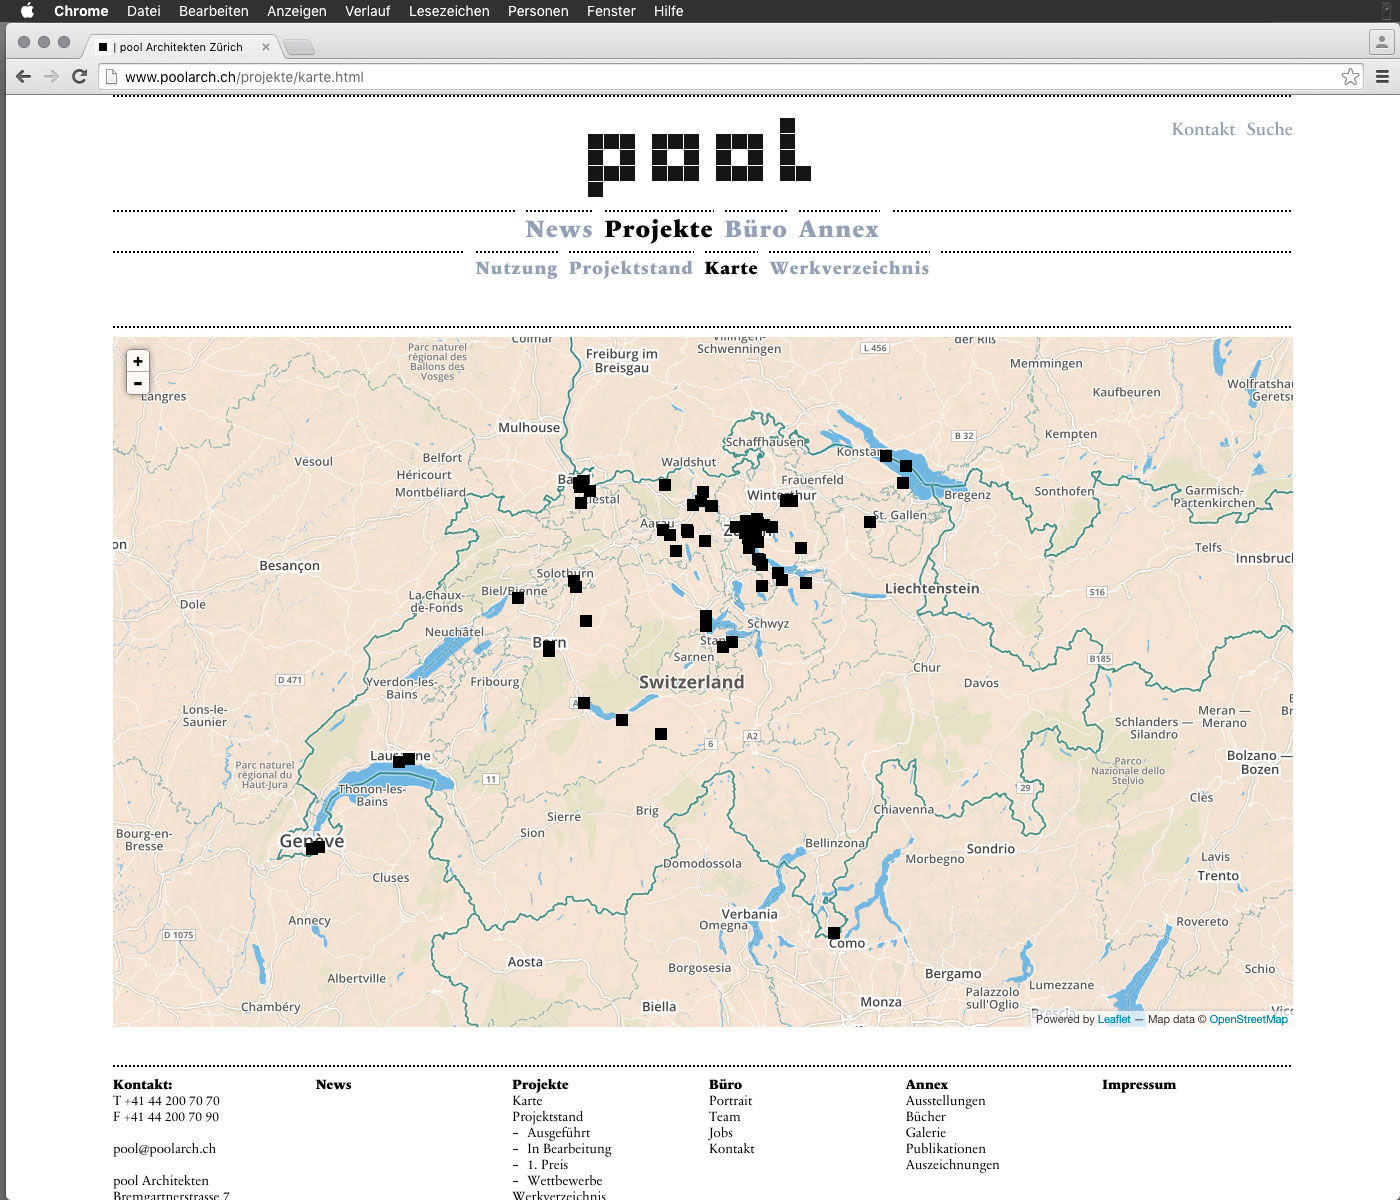Bookmark page with the star icon
This screenshot has width=1400, height=1200.
[1350, 77]
